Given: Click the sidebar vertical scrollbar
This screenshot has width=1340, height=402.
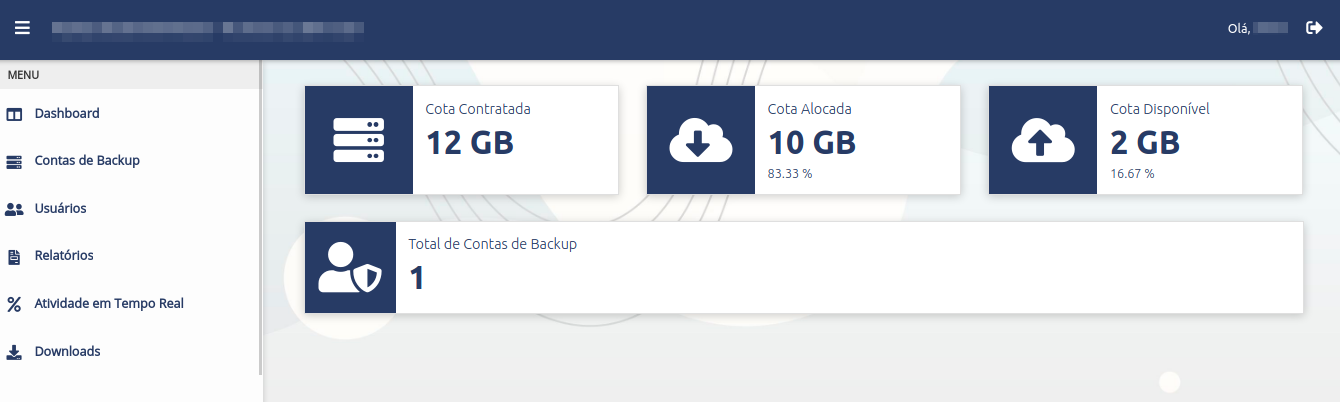Looking at the screenshot, I should coord(261,218).
